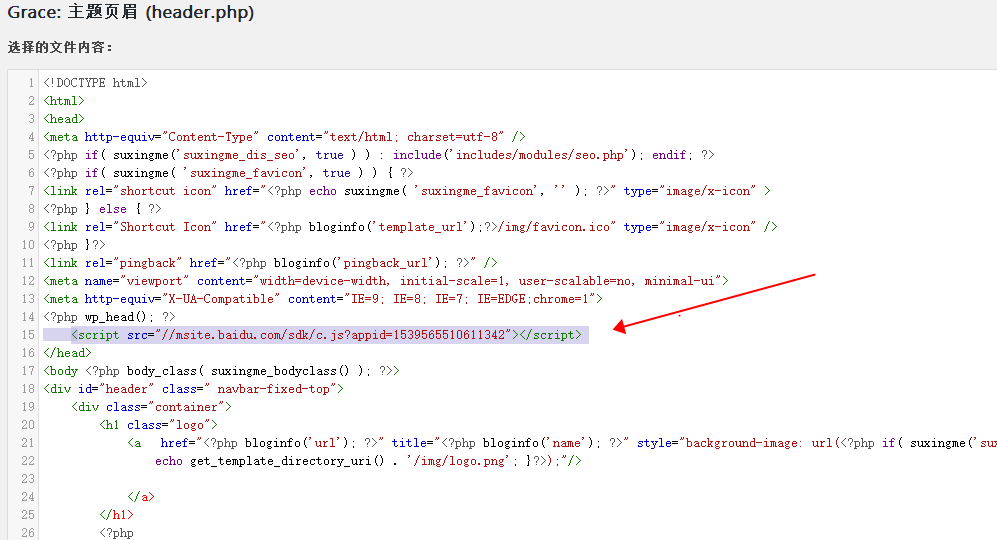Click the body_class PHP body tag line
997x540 pixels.
coord(221,371)
